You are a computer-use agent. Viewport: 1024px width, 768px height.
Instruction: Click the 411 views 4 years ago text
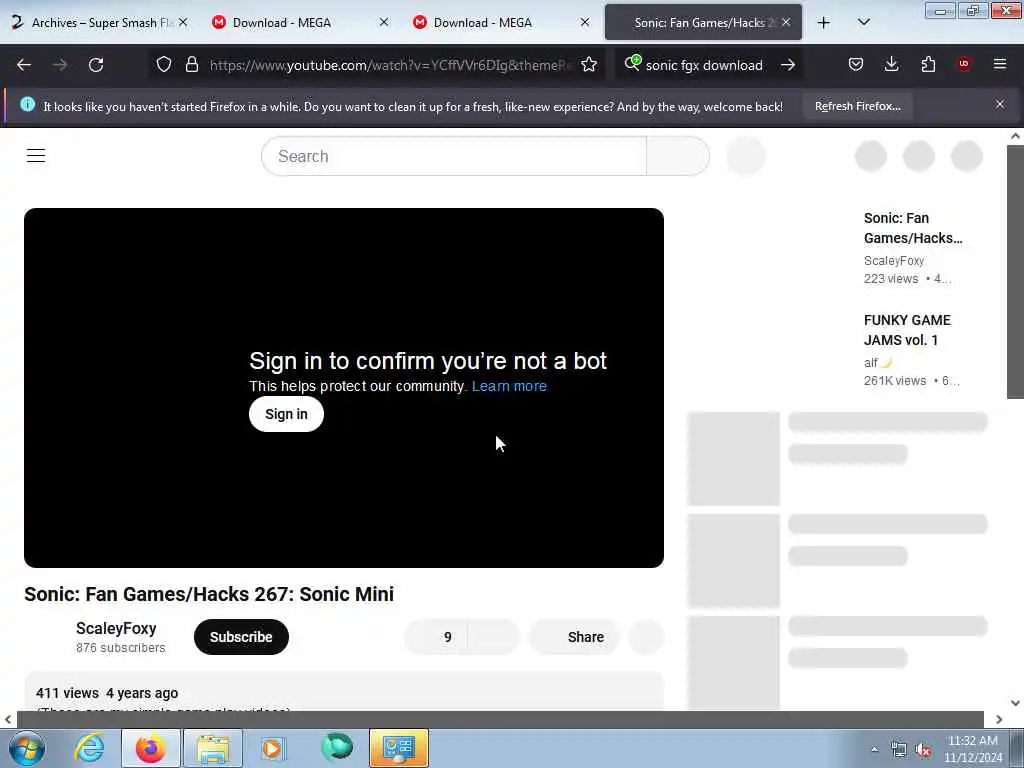pos(107,693)
